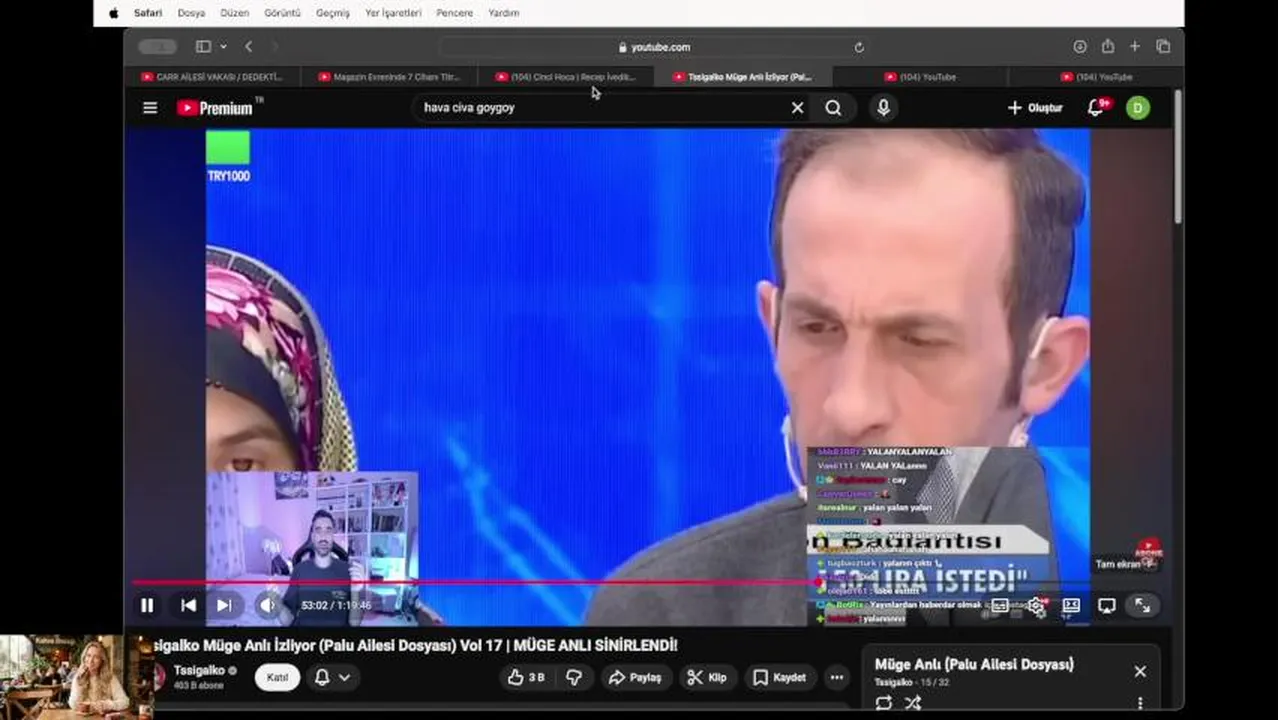Mute the video volume speaker icon

point(266,605)
